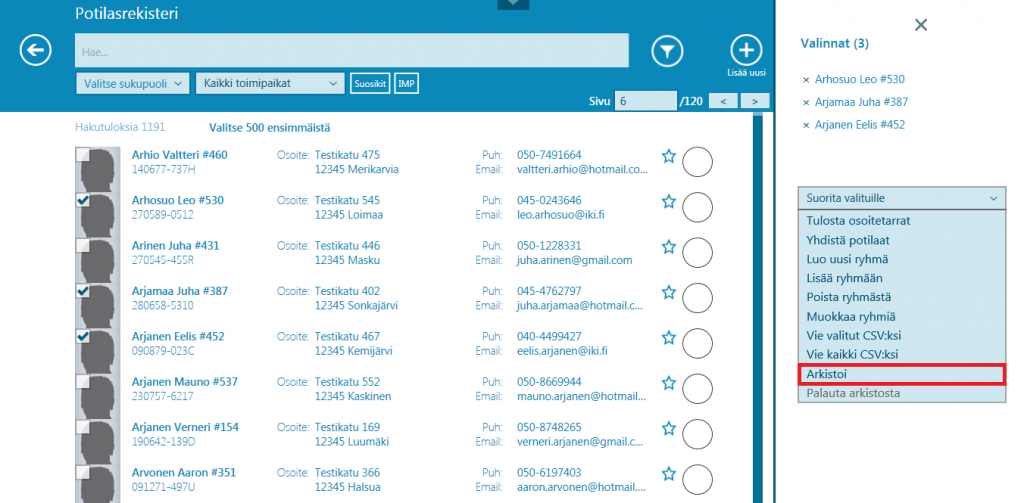Click the silhouette photo of Arinen Juha

(99, 260)
